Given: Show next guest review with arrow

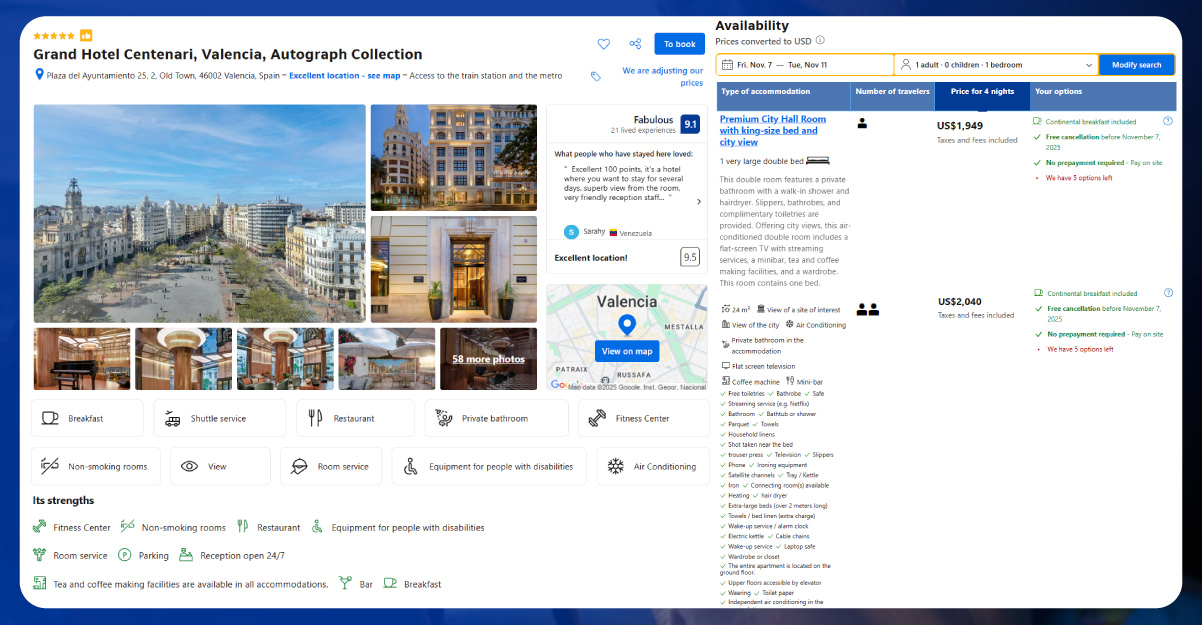Looking at the screenshot, I should tap(698, 202).
